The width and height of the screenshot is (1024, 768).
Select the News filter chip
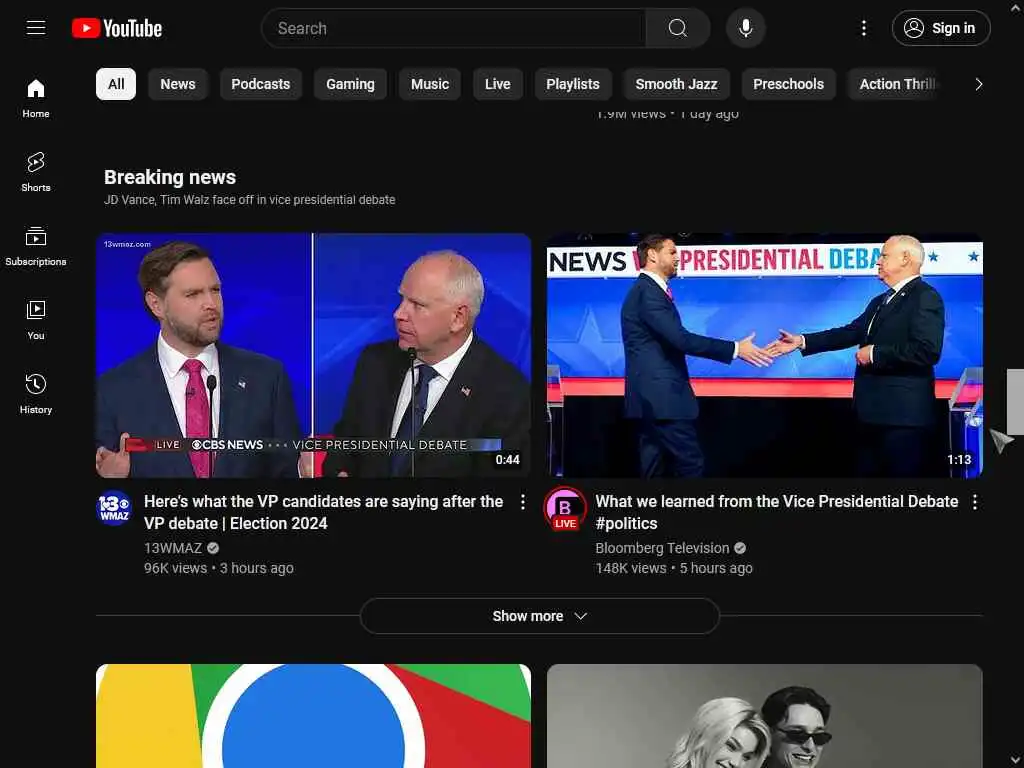point(178,84)
